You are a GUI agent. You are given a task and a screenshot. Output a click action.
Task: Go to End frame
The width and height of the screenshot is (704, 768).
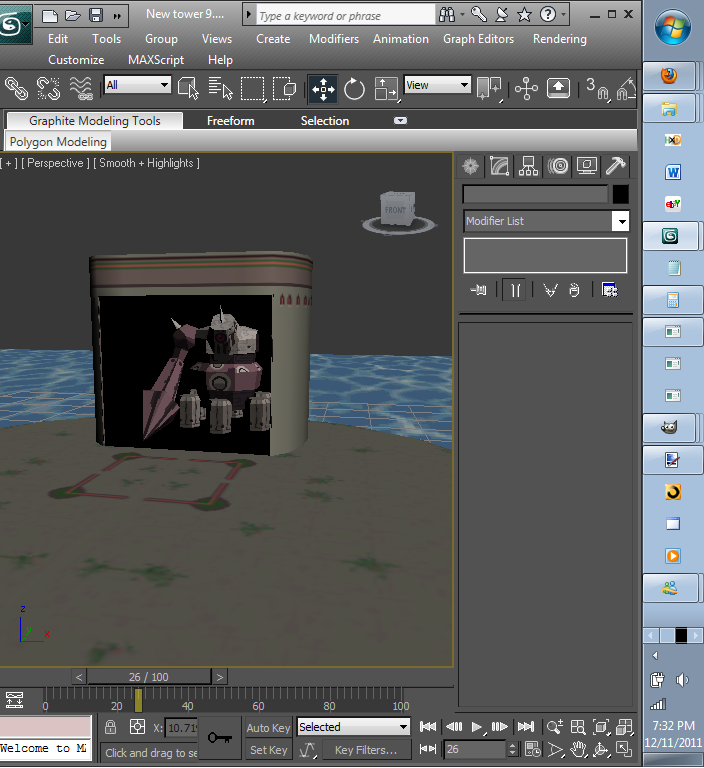tap(526, 727)
